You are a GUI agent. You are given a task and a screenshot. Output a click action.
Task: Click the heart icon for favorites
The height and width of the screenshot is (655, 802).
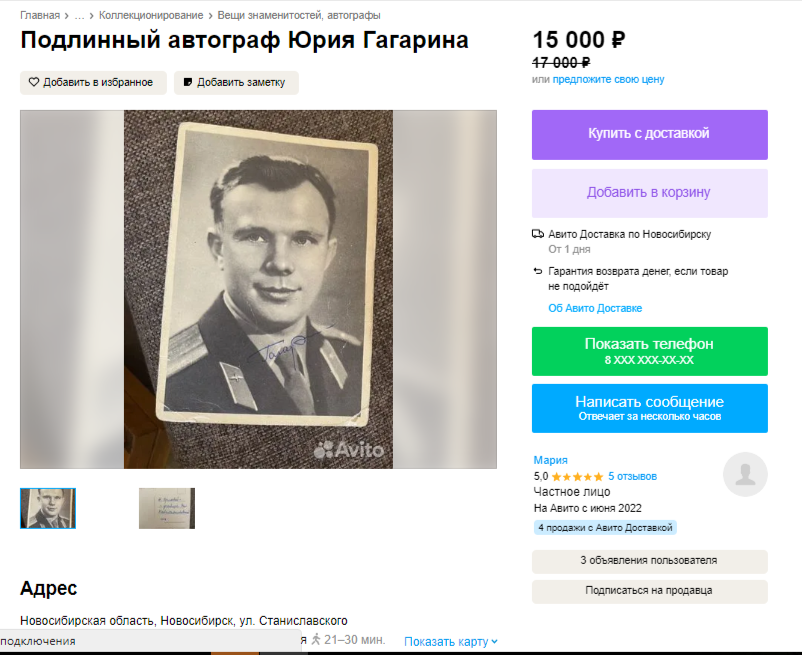(x=34, y=82)
